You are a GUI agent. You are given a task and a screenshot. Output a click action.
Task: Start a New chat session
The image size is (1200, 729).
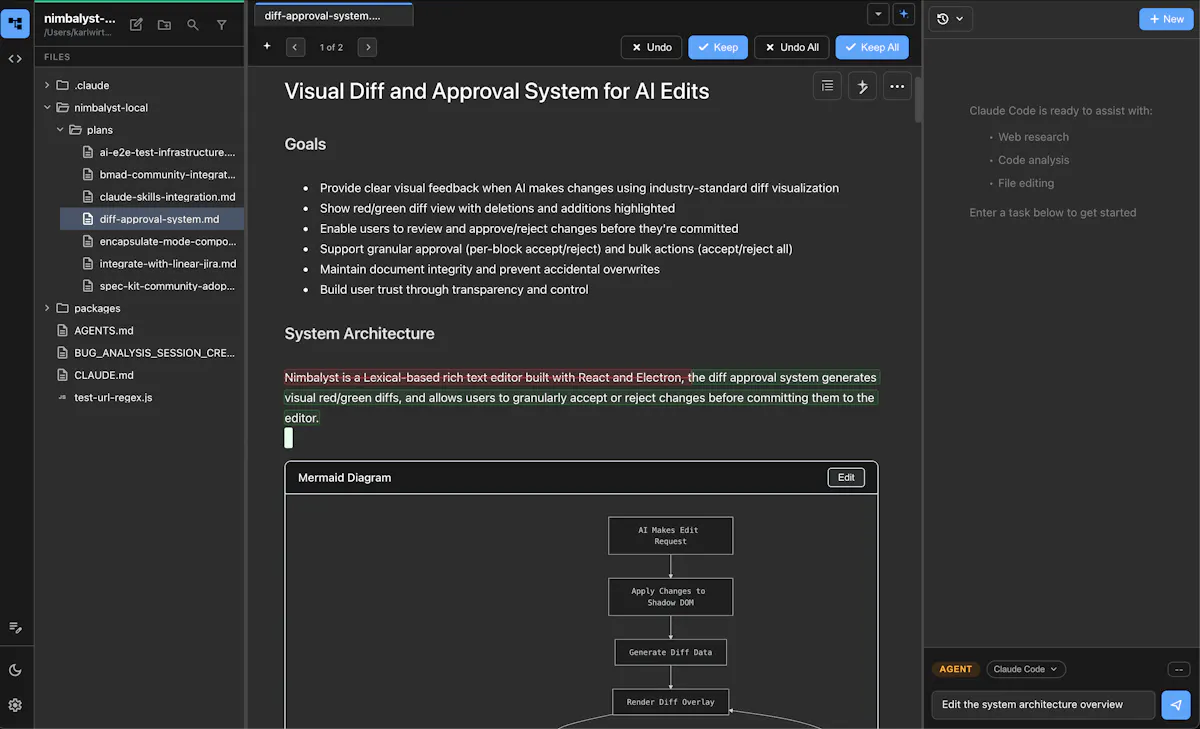pyautogui.click(x=1166, y=19)
